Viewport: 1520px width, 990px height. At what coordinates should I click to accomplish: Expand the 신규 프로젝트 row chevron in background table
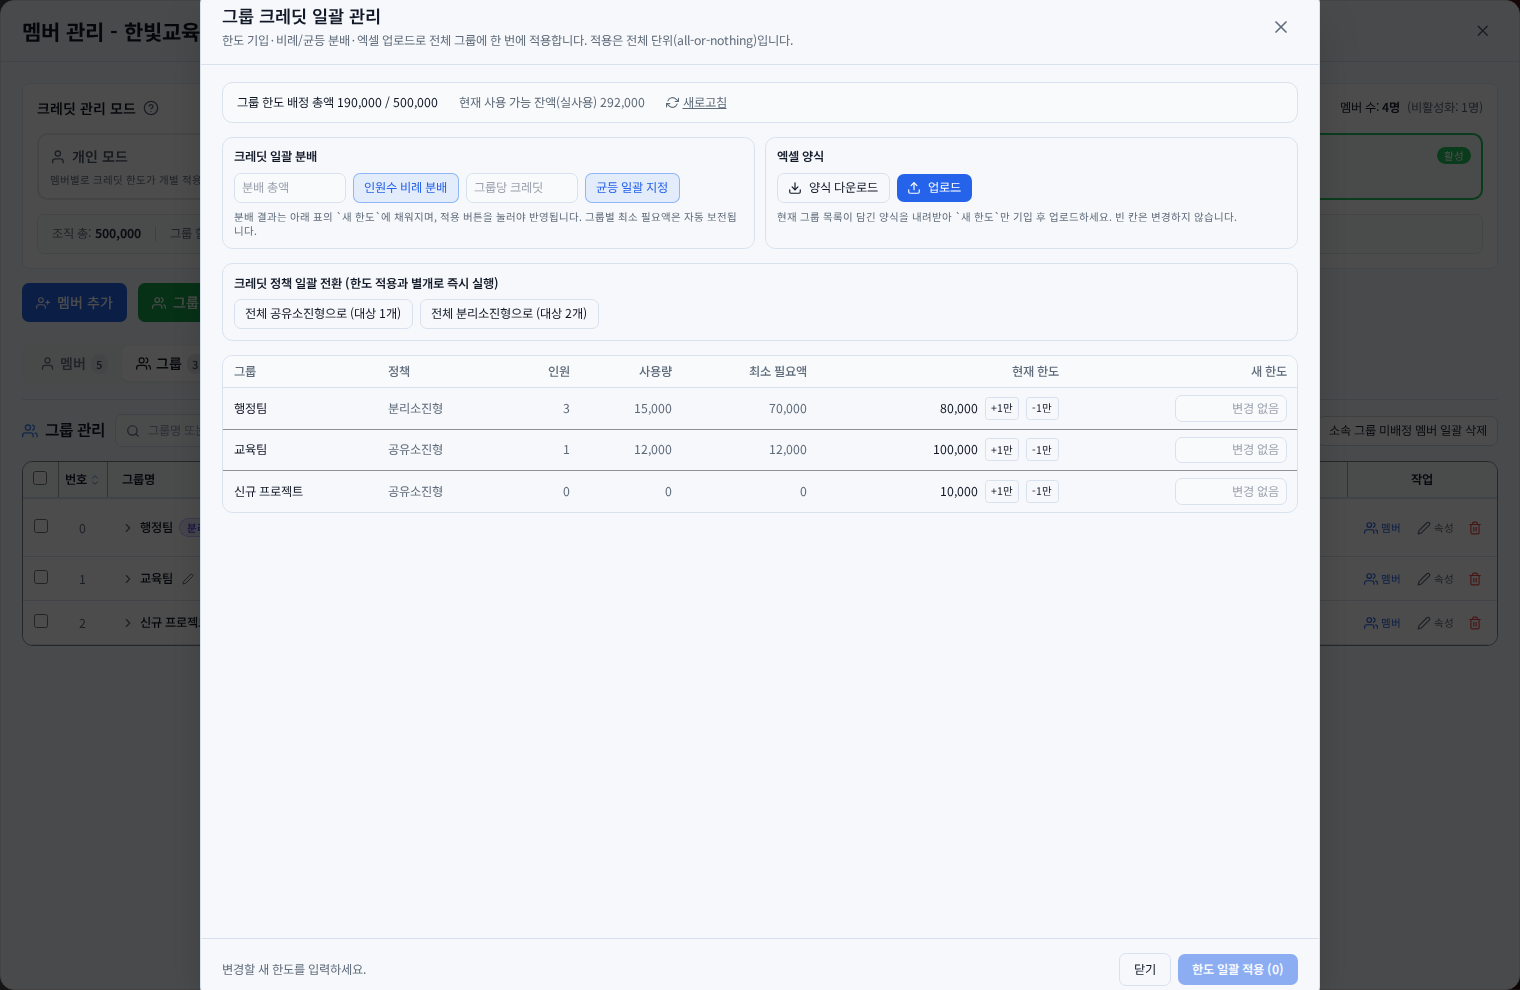pos(128,623)
